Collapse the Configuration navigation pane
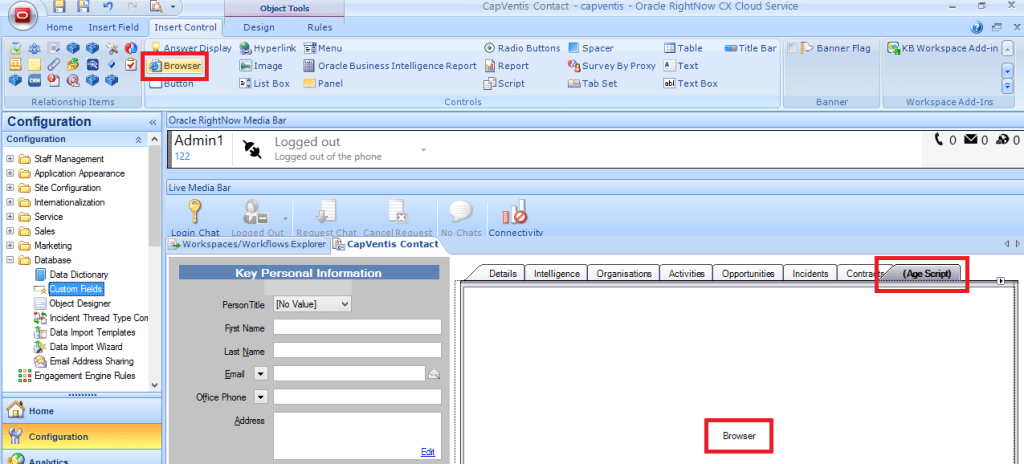Screen dimensions: 1024x464 click(x=153, y=122)
